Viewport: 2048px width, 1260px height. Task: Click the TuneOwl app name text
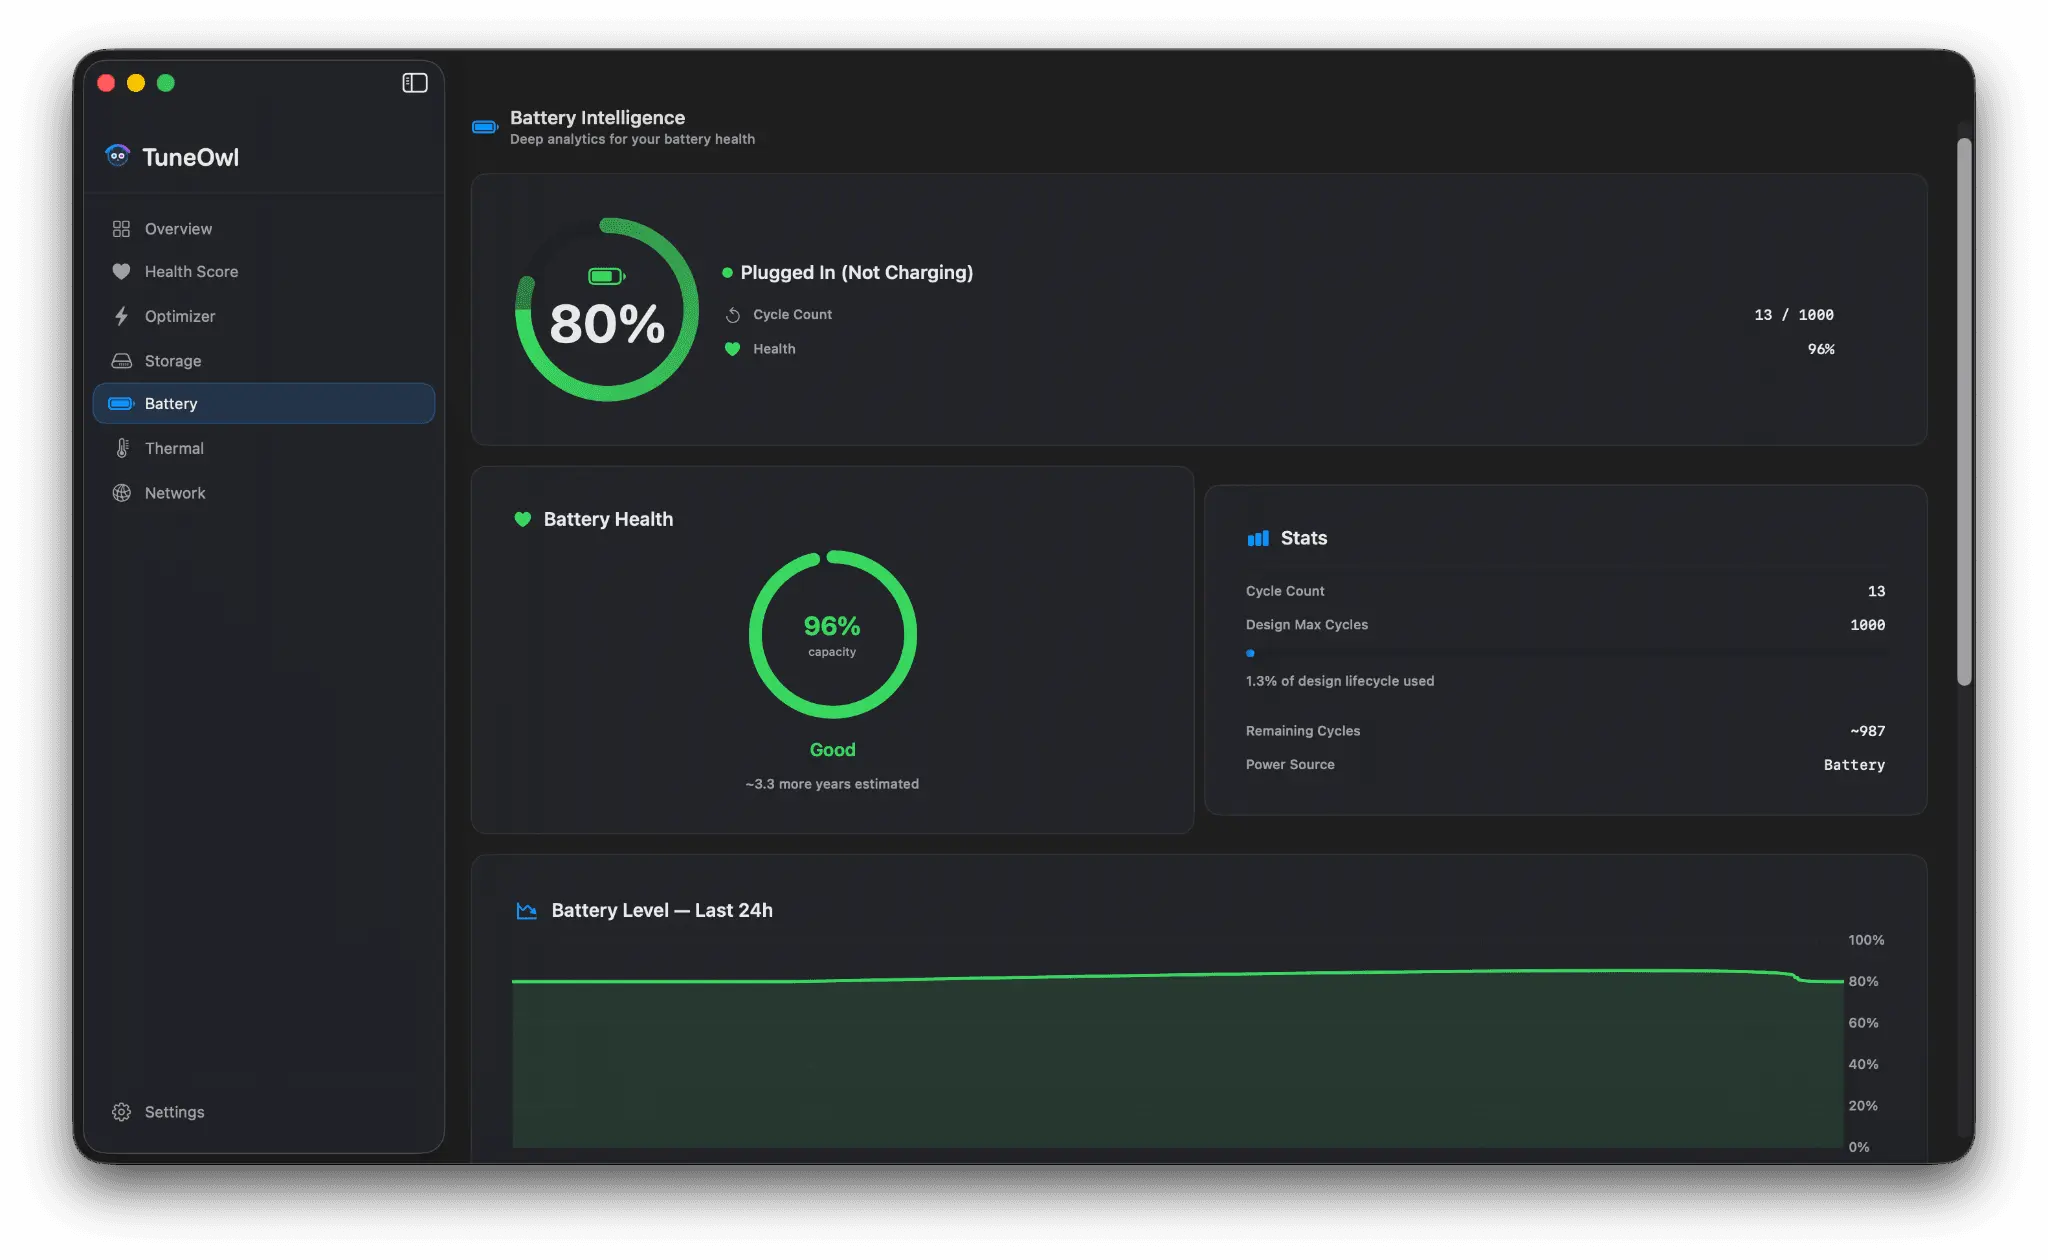(190, 157)
